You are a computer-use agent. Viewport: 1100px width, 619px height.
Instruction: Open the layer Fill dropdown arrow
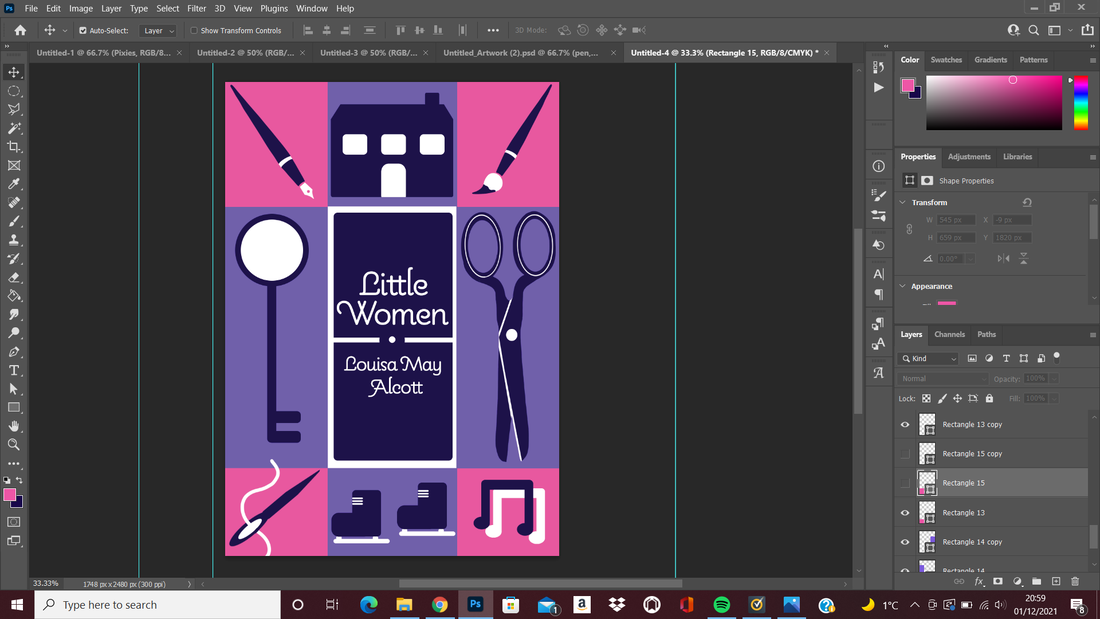(x=1054, y=399)
